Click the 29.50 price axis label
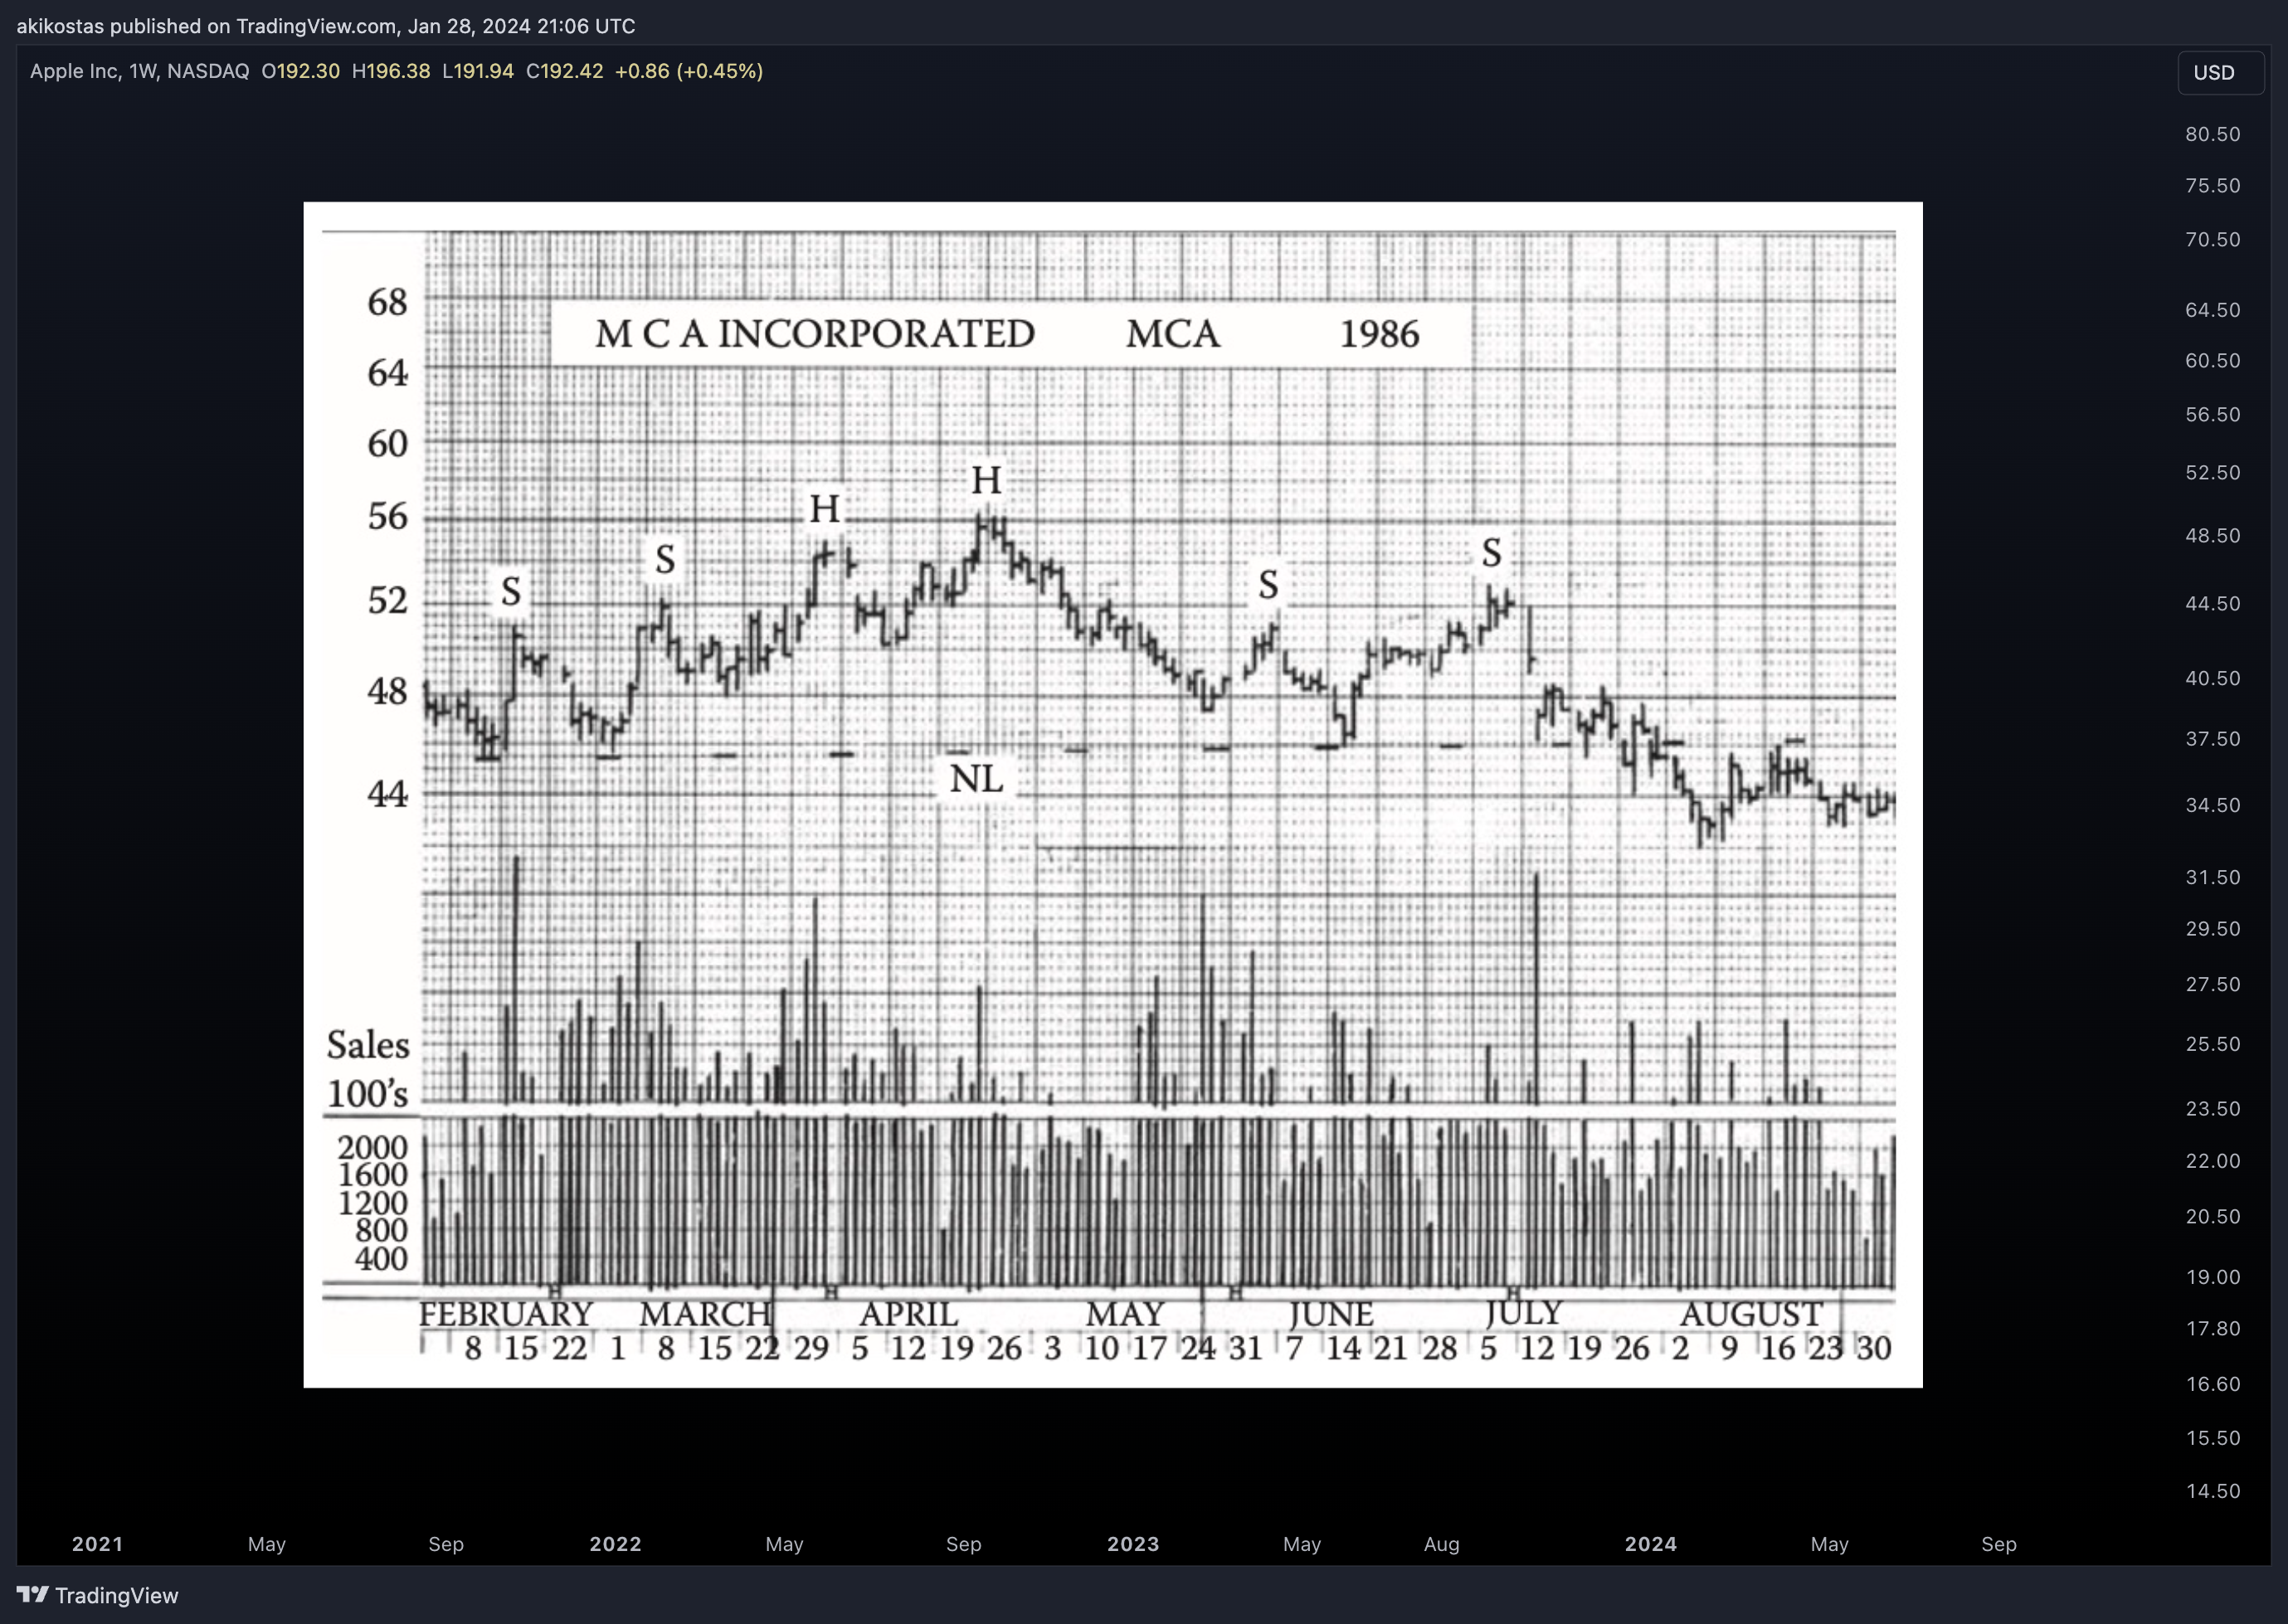Viewport: 2288px width, 1624px height. click(2212, 928)
